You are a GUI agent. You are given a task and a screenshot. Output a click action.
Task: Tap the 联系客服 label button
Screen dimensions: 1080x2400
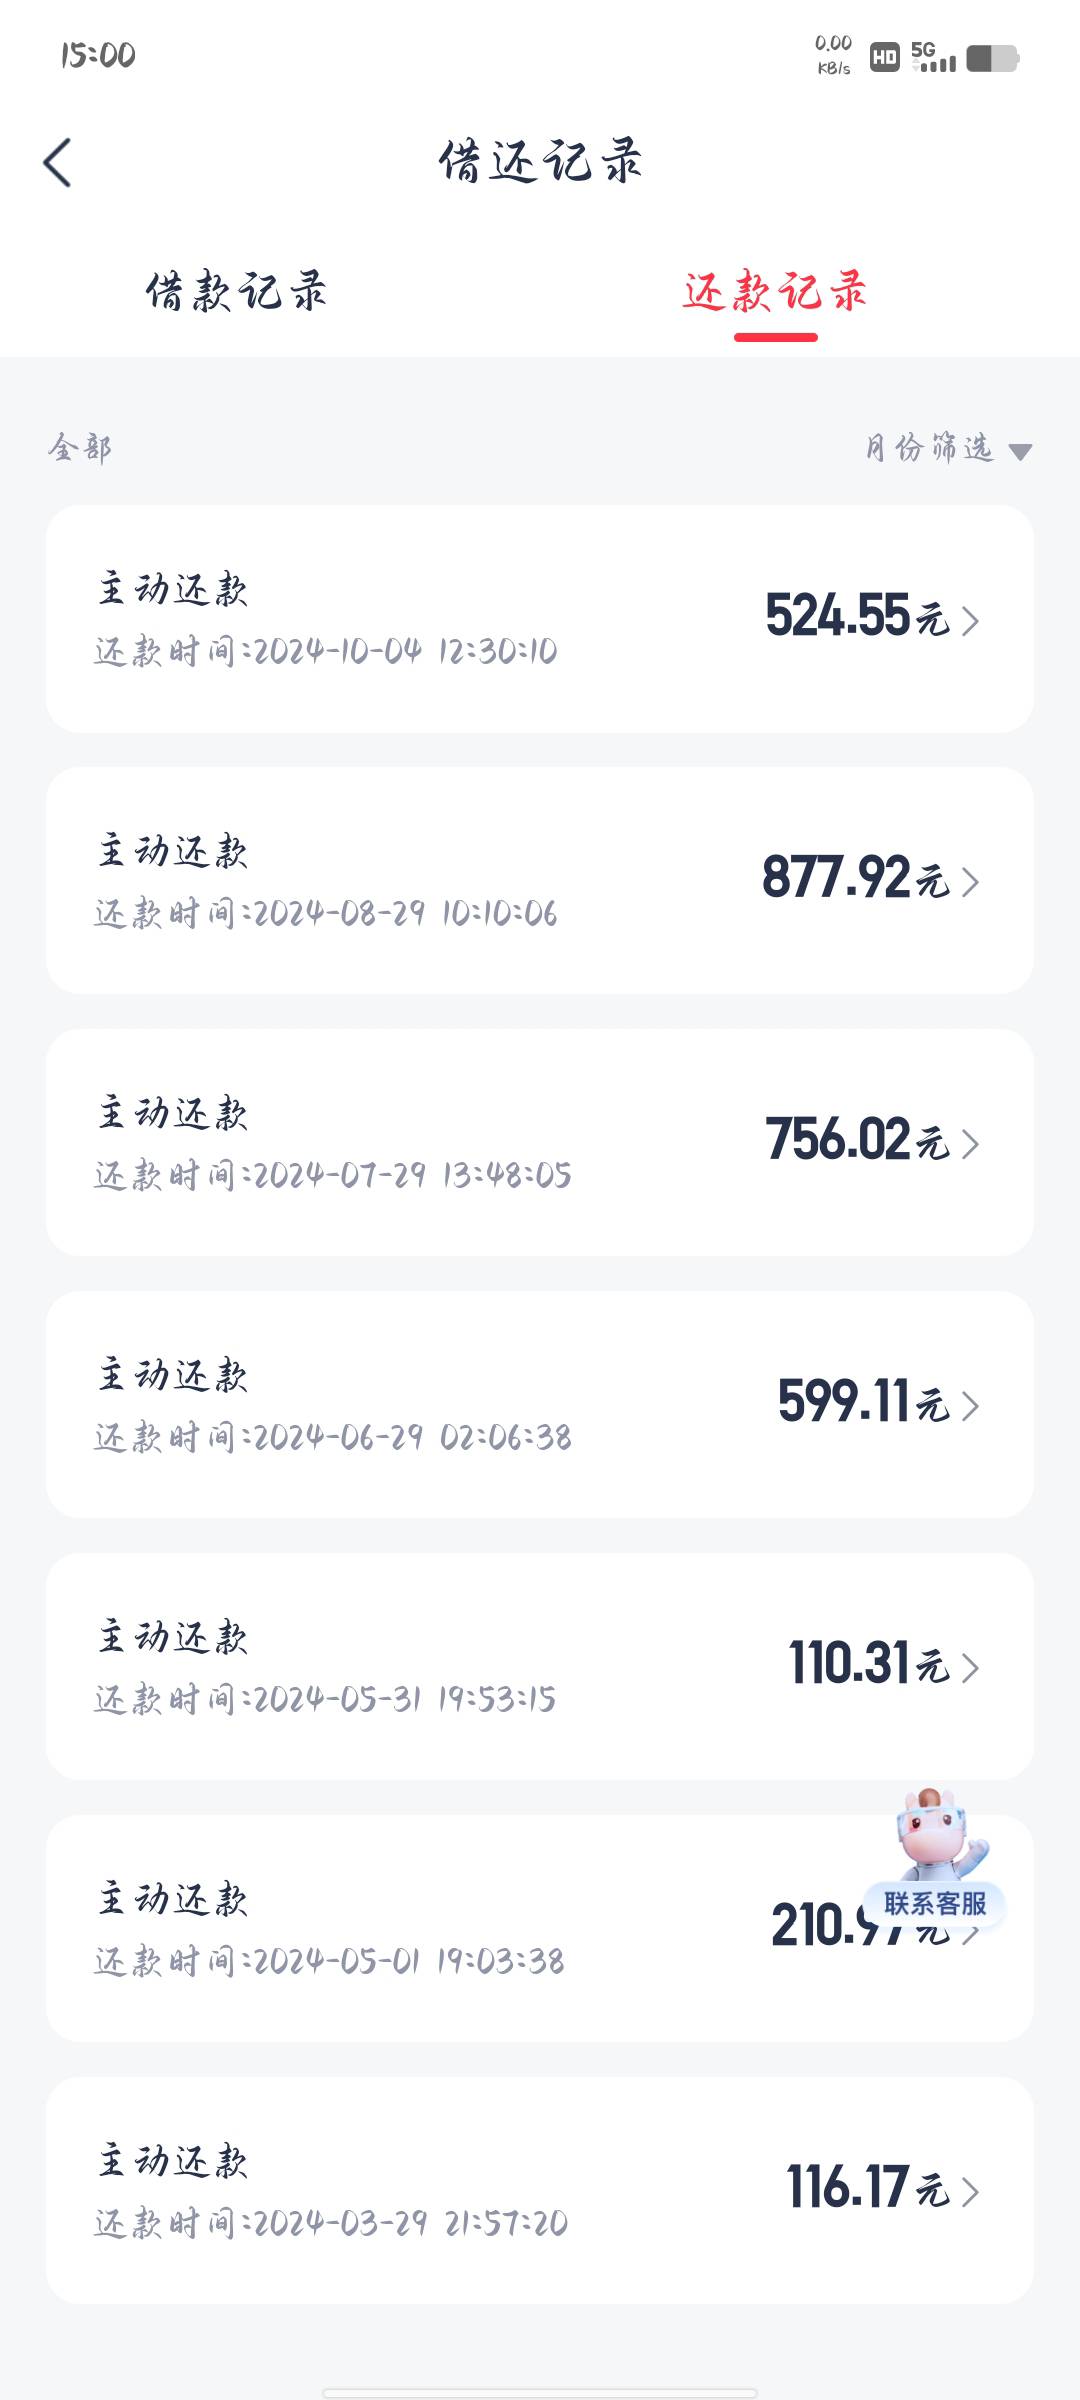point(935,1903)
